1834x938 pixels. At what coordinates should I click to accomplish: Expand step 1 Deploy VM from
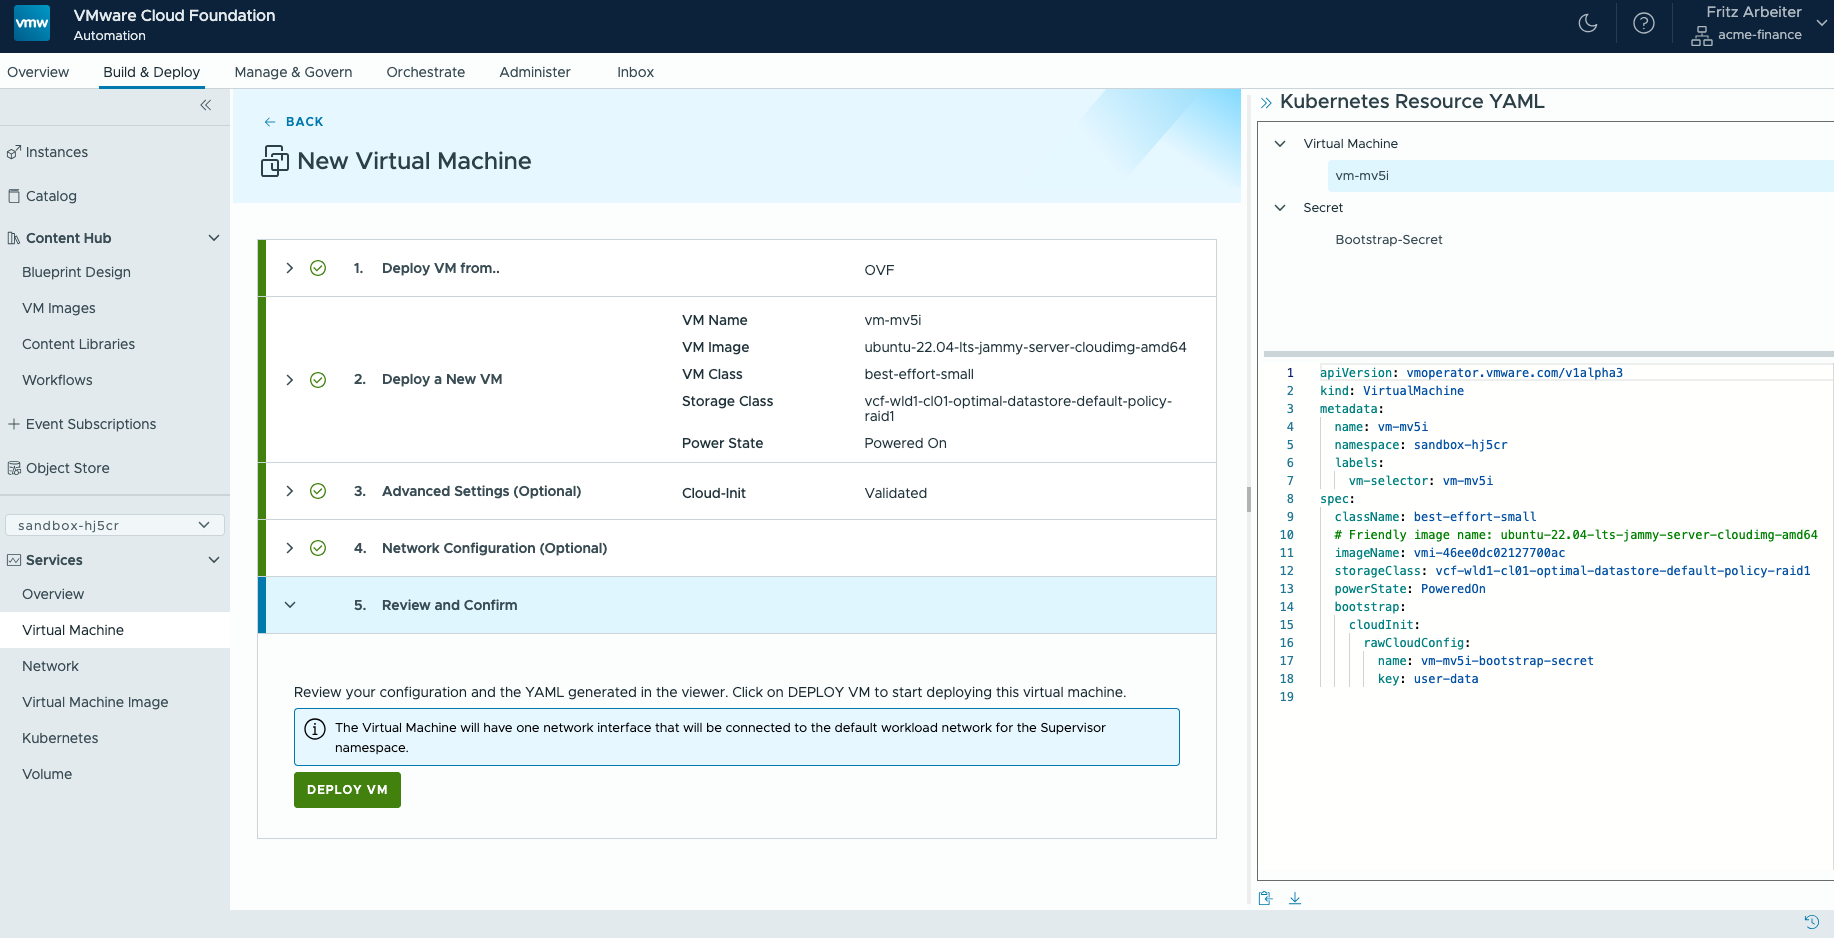pos(289,267)
